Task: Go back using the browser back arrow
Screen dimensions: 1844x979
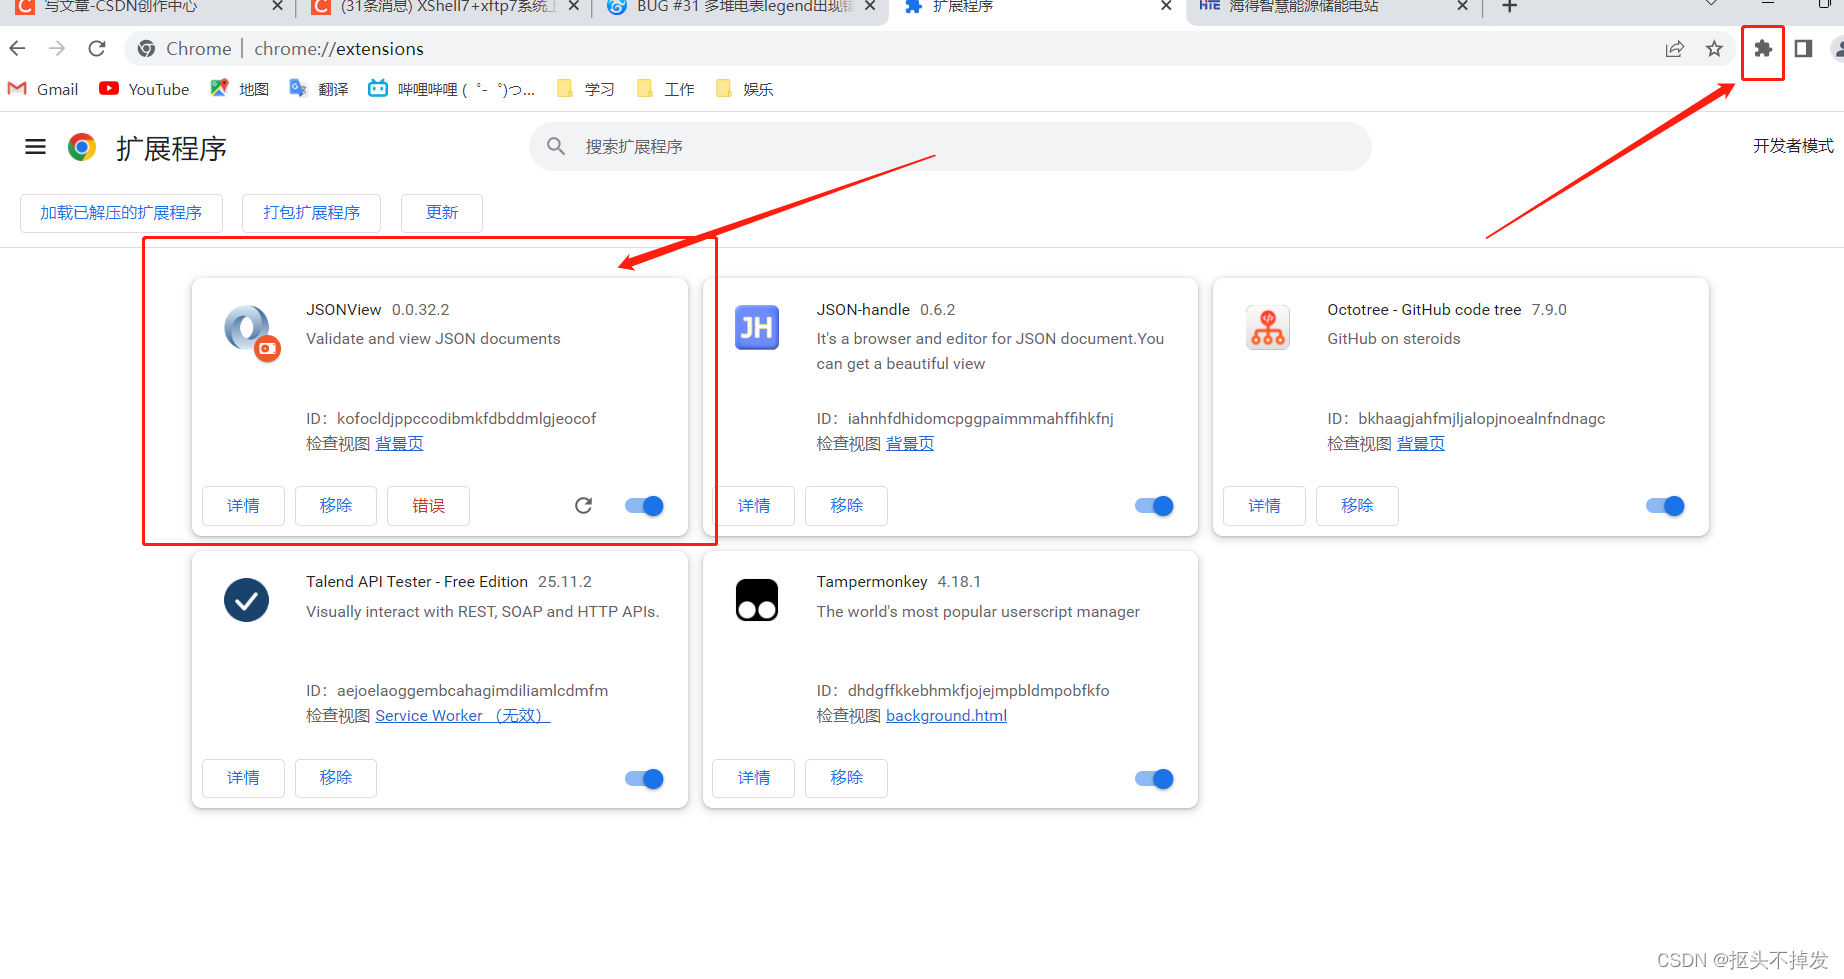Action: click(18, 48)
